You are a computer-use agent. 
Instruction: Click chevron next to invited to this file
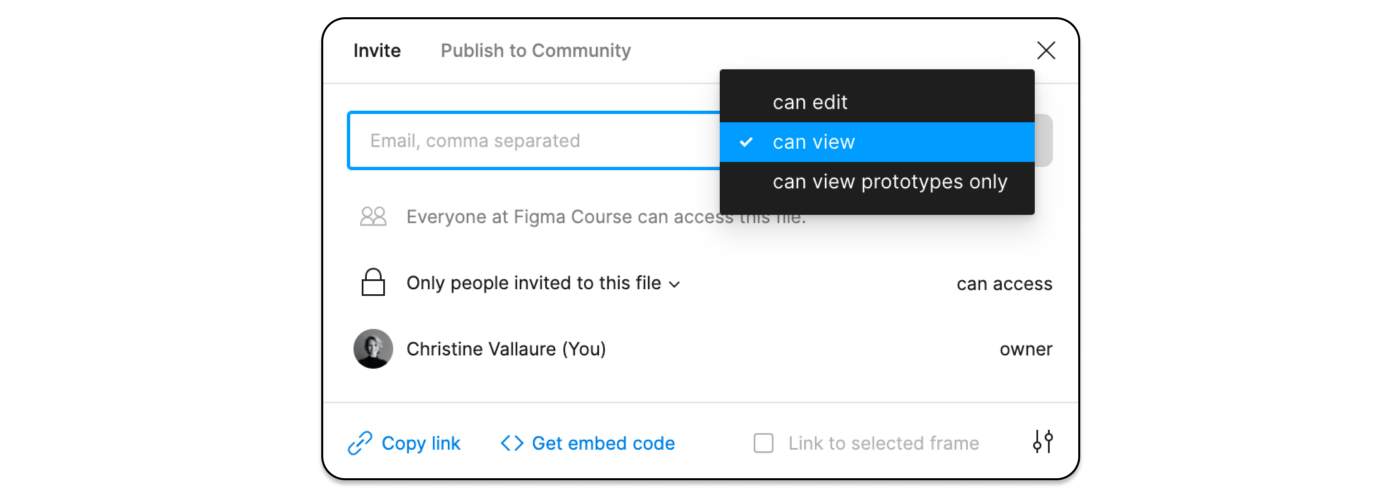click(x=675, y=285)
